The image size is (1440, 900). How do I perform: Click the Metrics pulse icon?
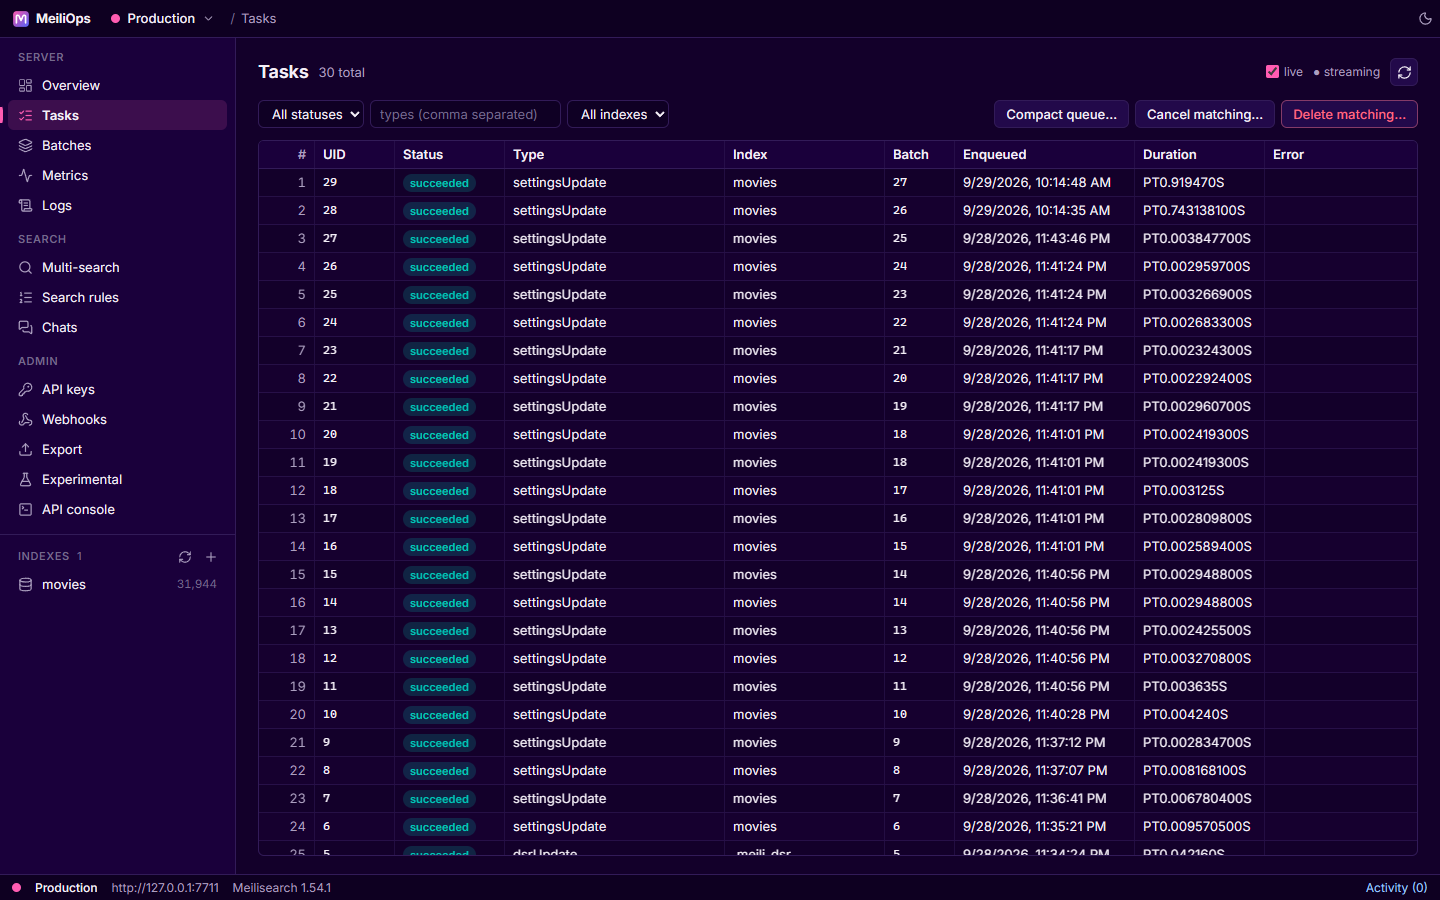26,176
